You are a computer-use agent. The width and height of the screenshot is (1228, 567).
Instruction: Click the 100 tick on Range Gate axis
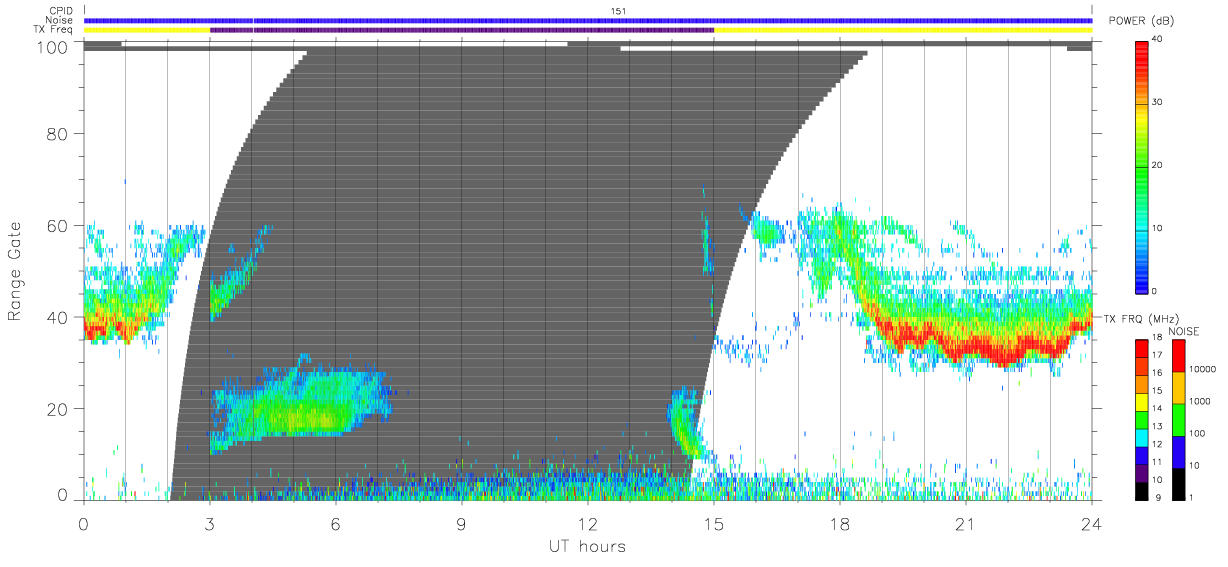(x=53, y=48)
